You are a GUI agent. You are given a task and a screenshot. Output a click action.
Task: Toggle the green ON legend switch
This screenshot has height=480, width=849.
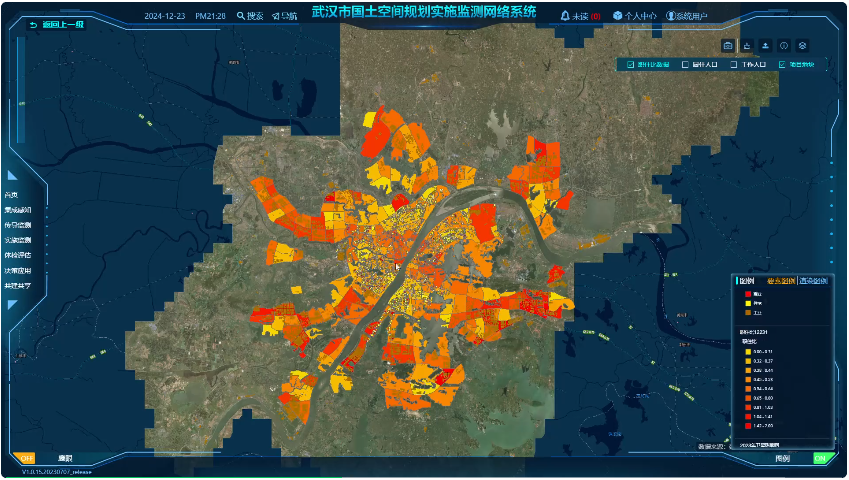pyautogui.click(x=822, y=458)
